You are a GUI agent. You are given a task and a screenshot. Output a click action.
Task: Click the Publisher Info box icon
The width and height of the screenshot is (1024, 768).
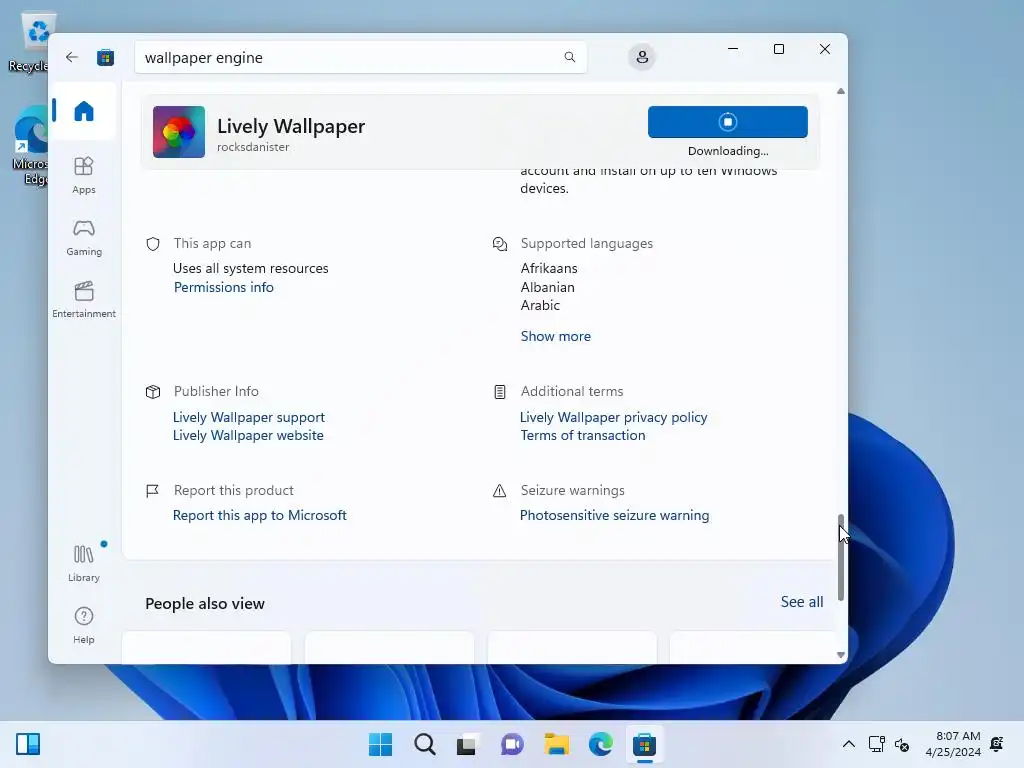pyautogui.click(x=153, y=392)
